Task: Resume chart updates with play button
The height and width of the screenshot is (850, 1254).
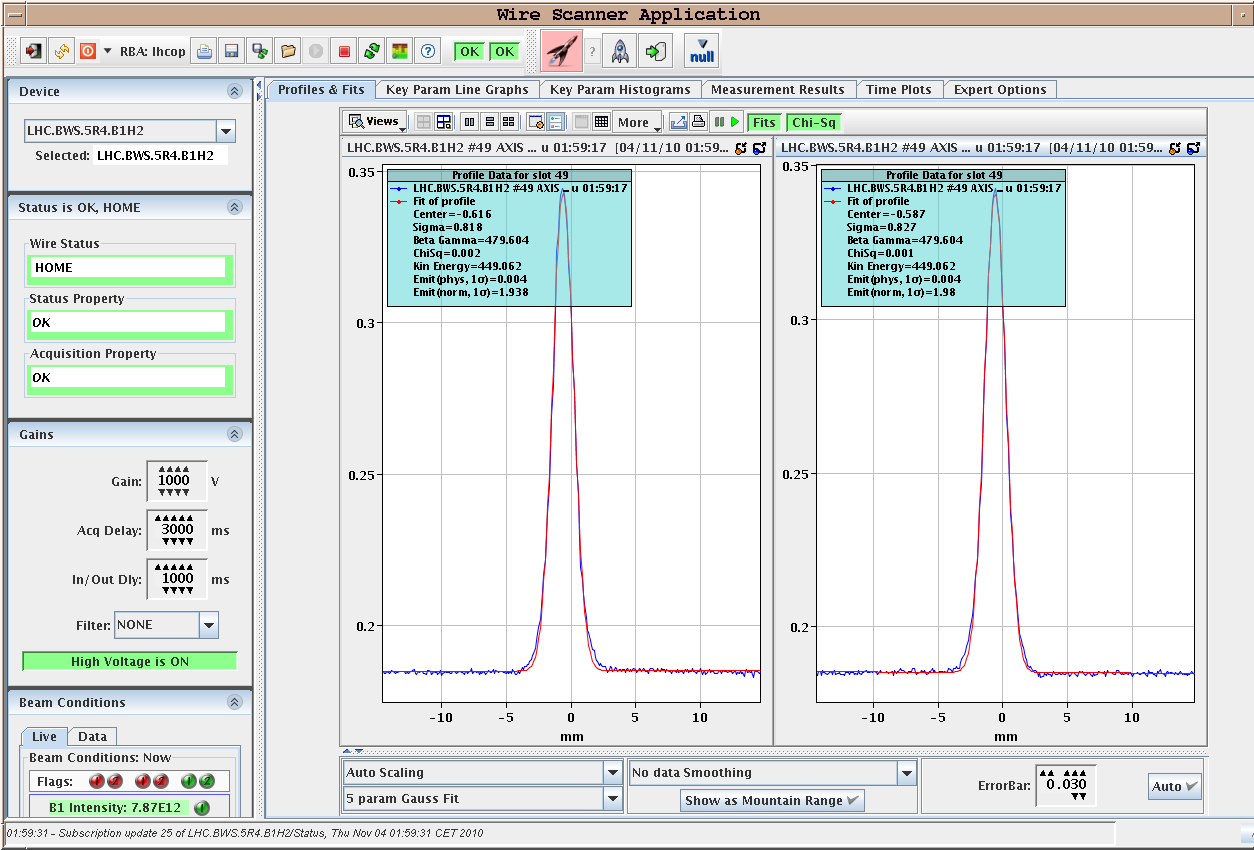Action: click(x=735, y=122)
